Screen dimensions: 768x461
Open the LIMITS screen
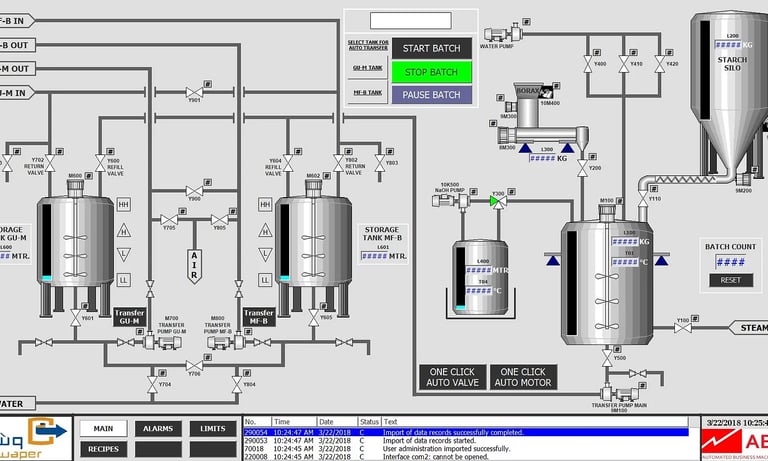(x=213, y=428)
